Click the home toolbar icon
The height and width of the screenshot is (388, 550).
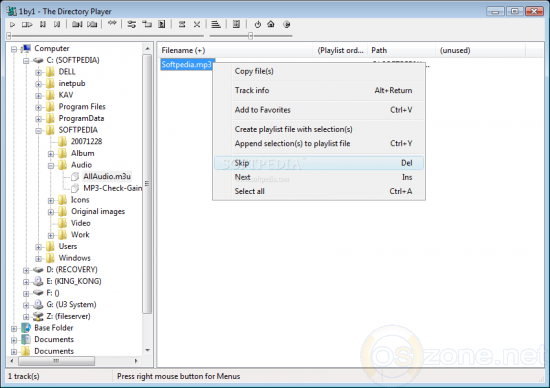click(x=271, y=24)
